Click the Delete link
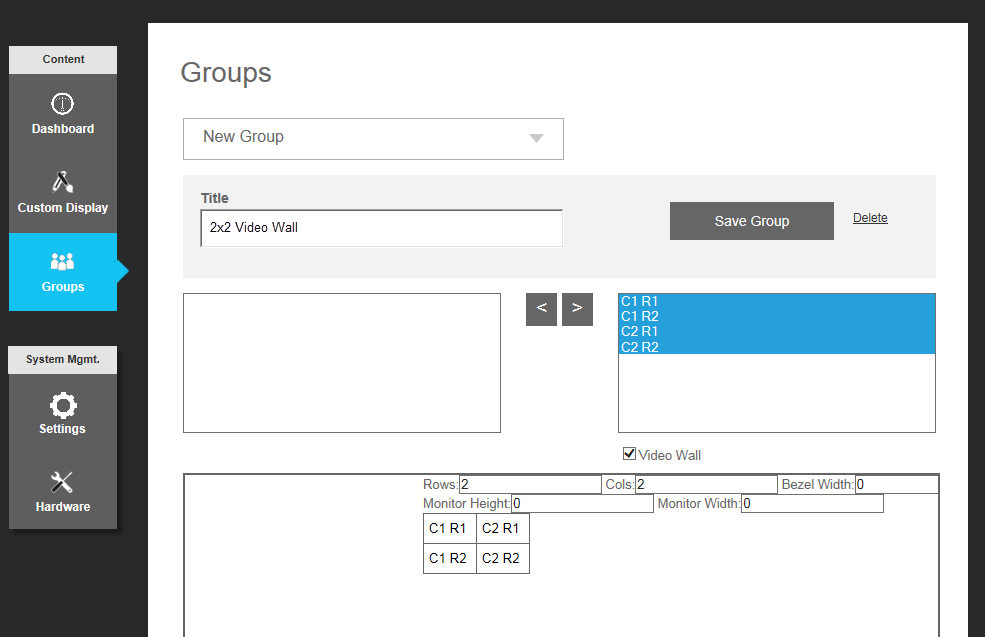Viewport: 985px width, 637px height. click(869, 217)
